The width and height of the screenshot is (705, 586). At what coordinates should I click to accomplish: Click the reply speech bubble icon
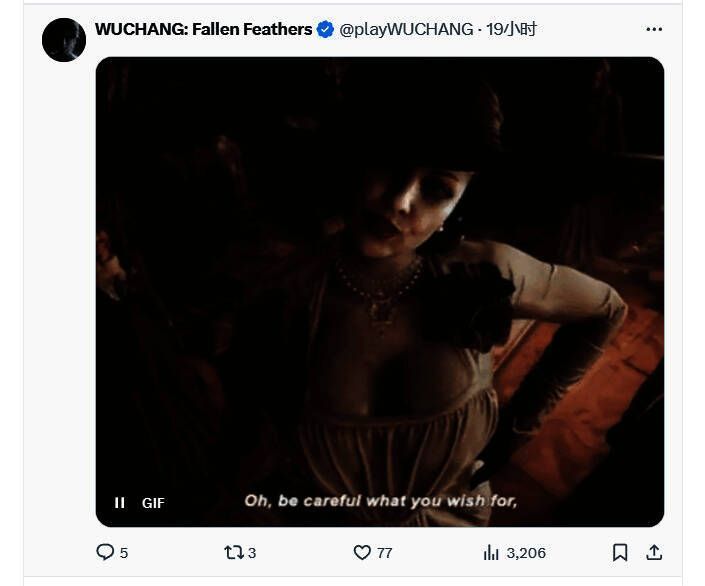tap(105, 552)
